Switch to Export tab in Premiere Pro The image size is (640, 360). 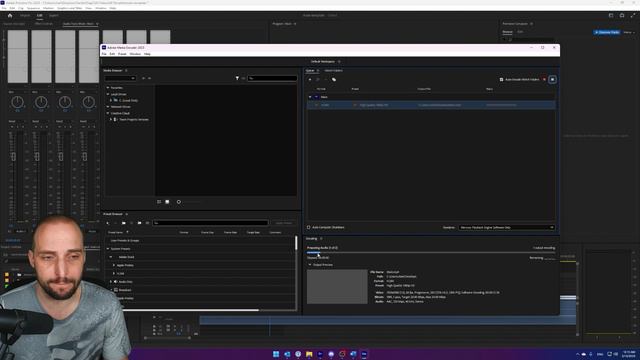tap(53, 16)
